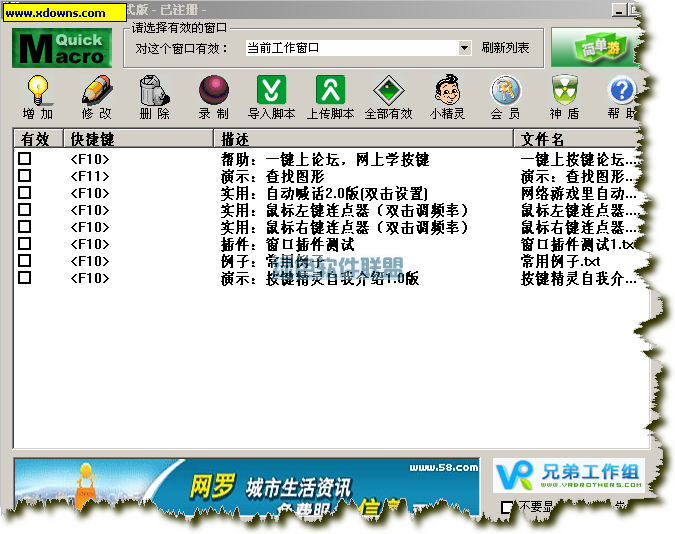Select 演示：按键精灵自我介绍1.0版 description
This screenshot has width=675, height=534.
(x=320, y=279)
